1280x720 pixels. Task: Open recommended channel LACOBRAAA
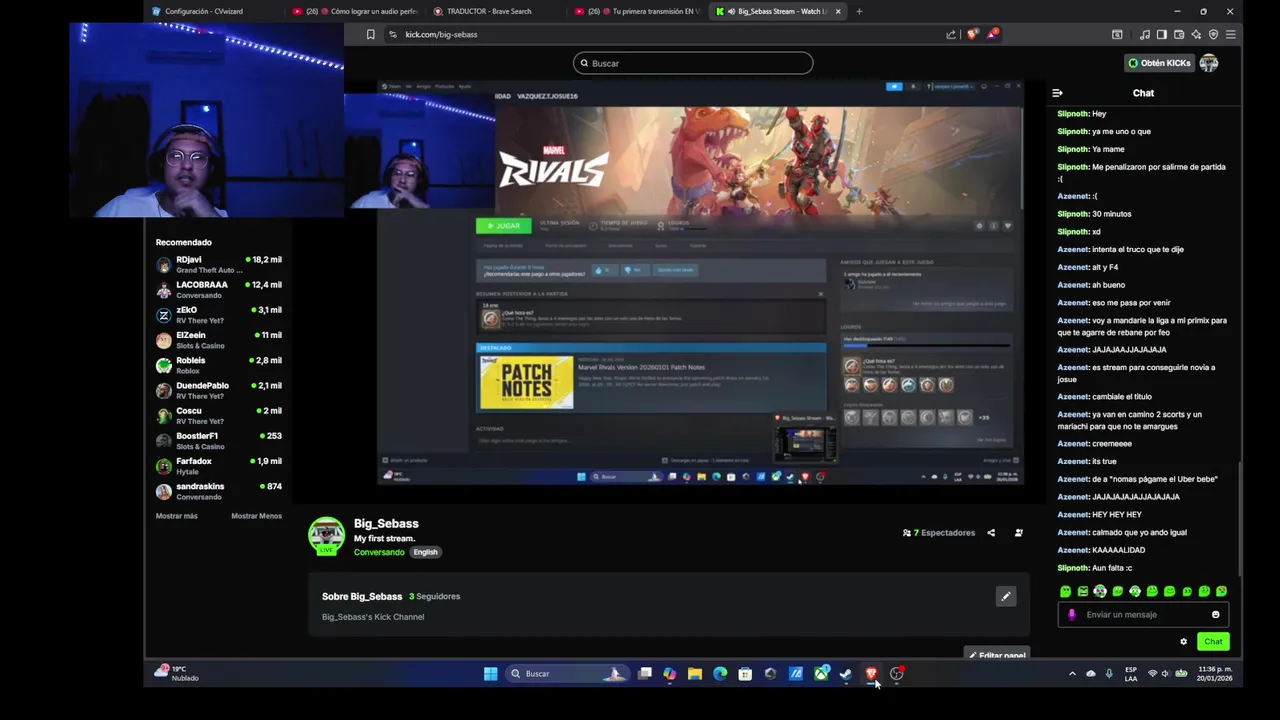218,290
